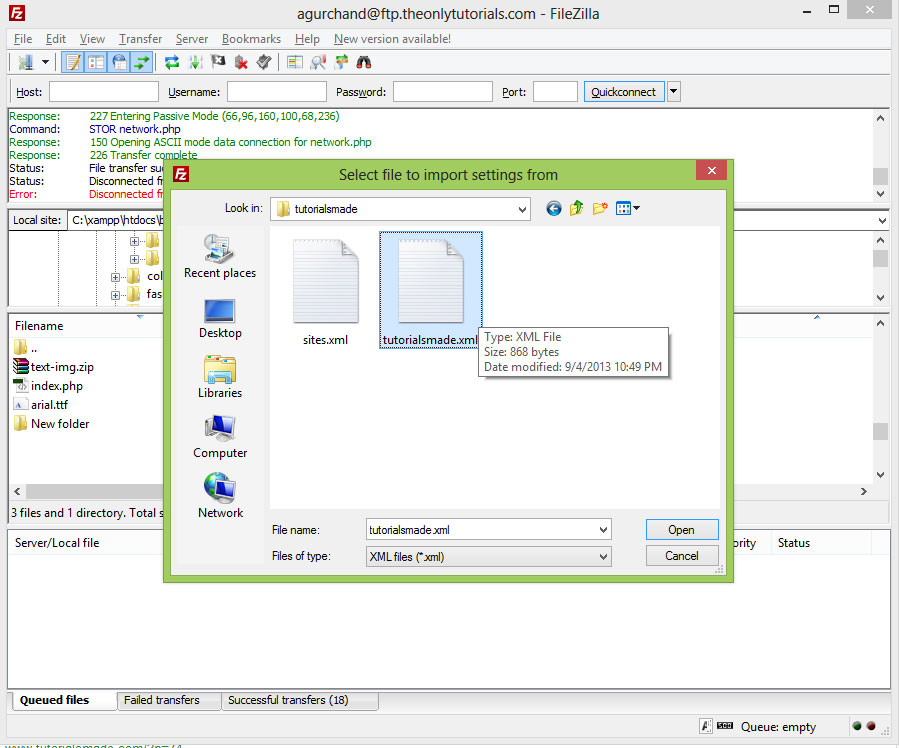The height and width of the screenshot is (748, 899).
Task: Toggle synchronized browsing
Action: tap(339, 62)
